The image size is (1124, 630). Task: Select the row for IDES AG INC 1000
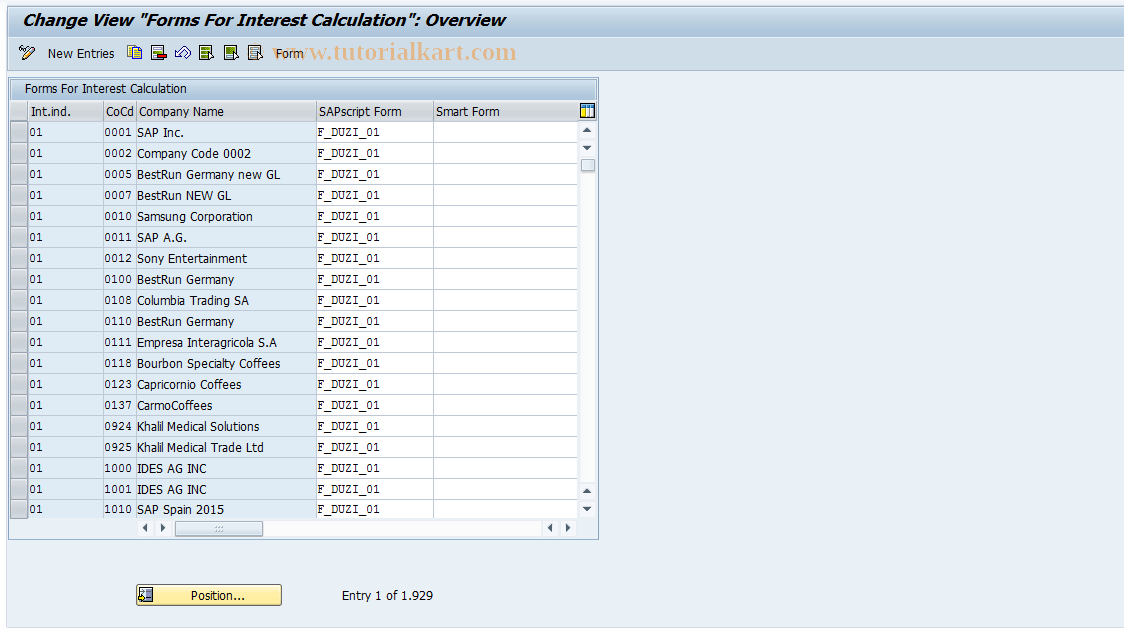[19, 468]
